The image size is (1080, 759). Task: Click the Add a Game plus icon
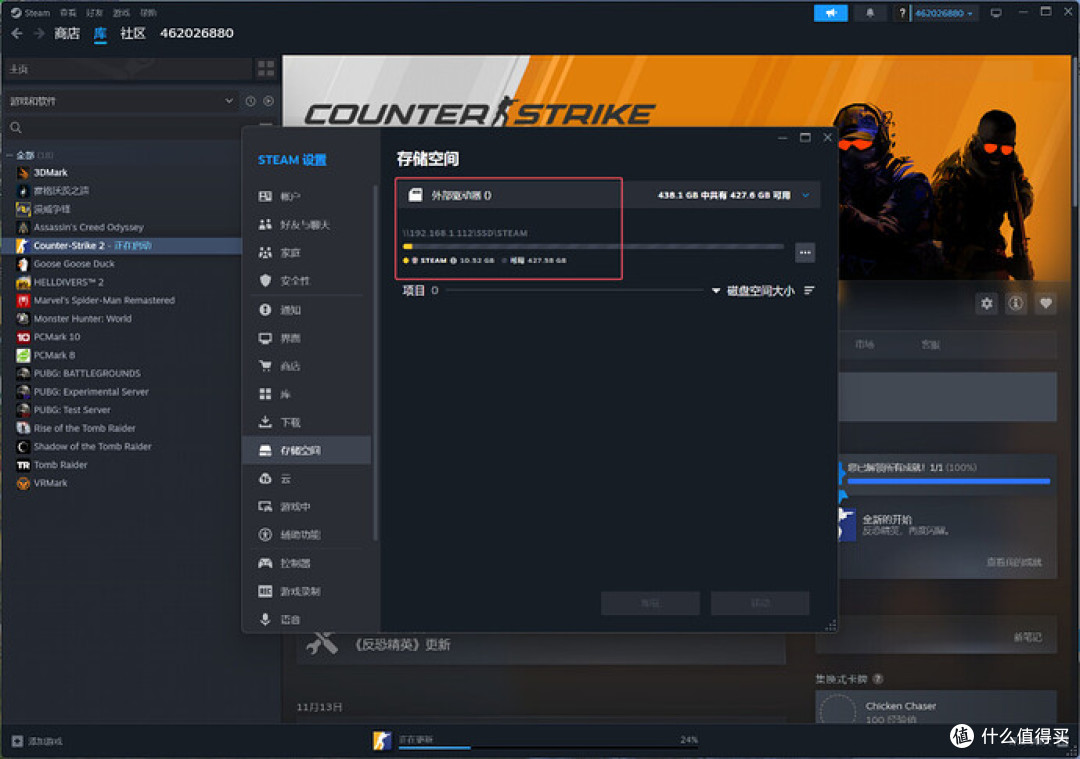coord(17,741)
